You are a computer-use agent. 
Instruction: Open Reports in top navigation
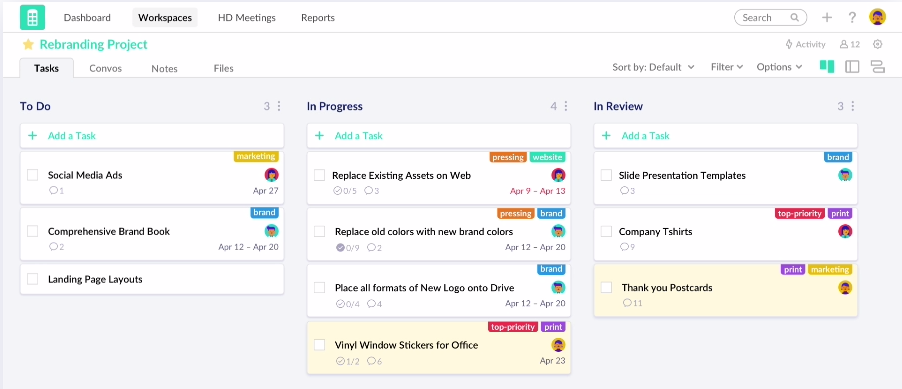(x=318, y=17)
